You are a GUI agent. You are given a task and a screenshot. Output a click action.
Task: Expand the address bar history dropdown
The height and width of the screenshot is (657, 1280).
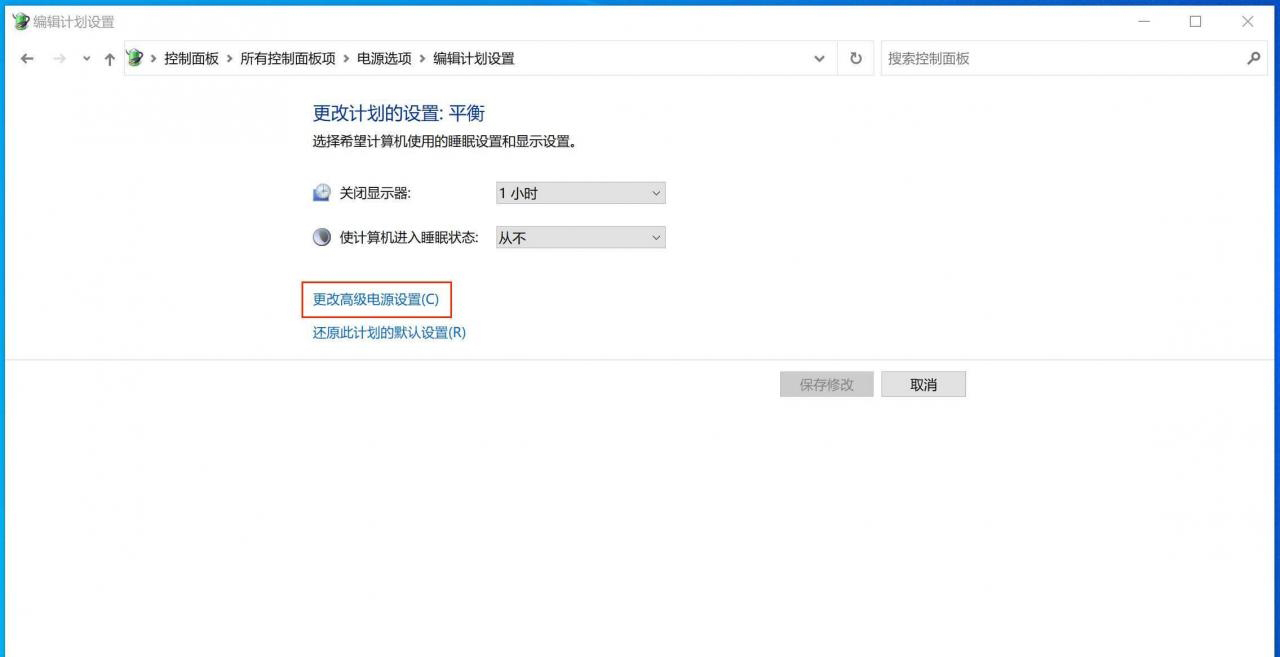[820, 59]
